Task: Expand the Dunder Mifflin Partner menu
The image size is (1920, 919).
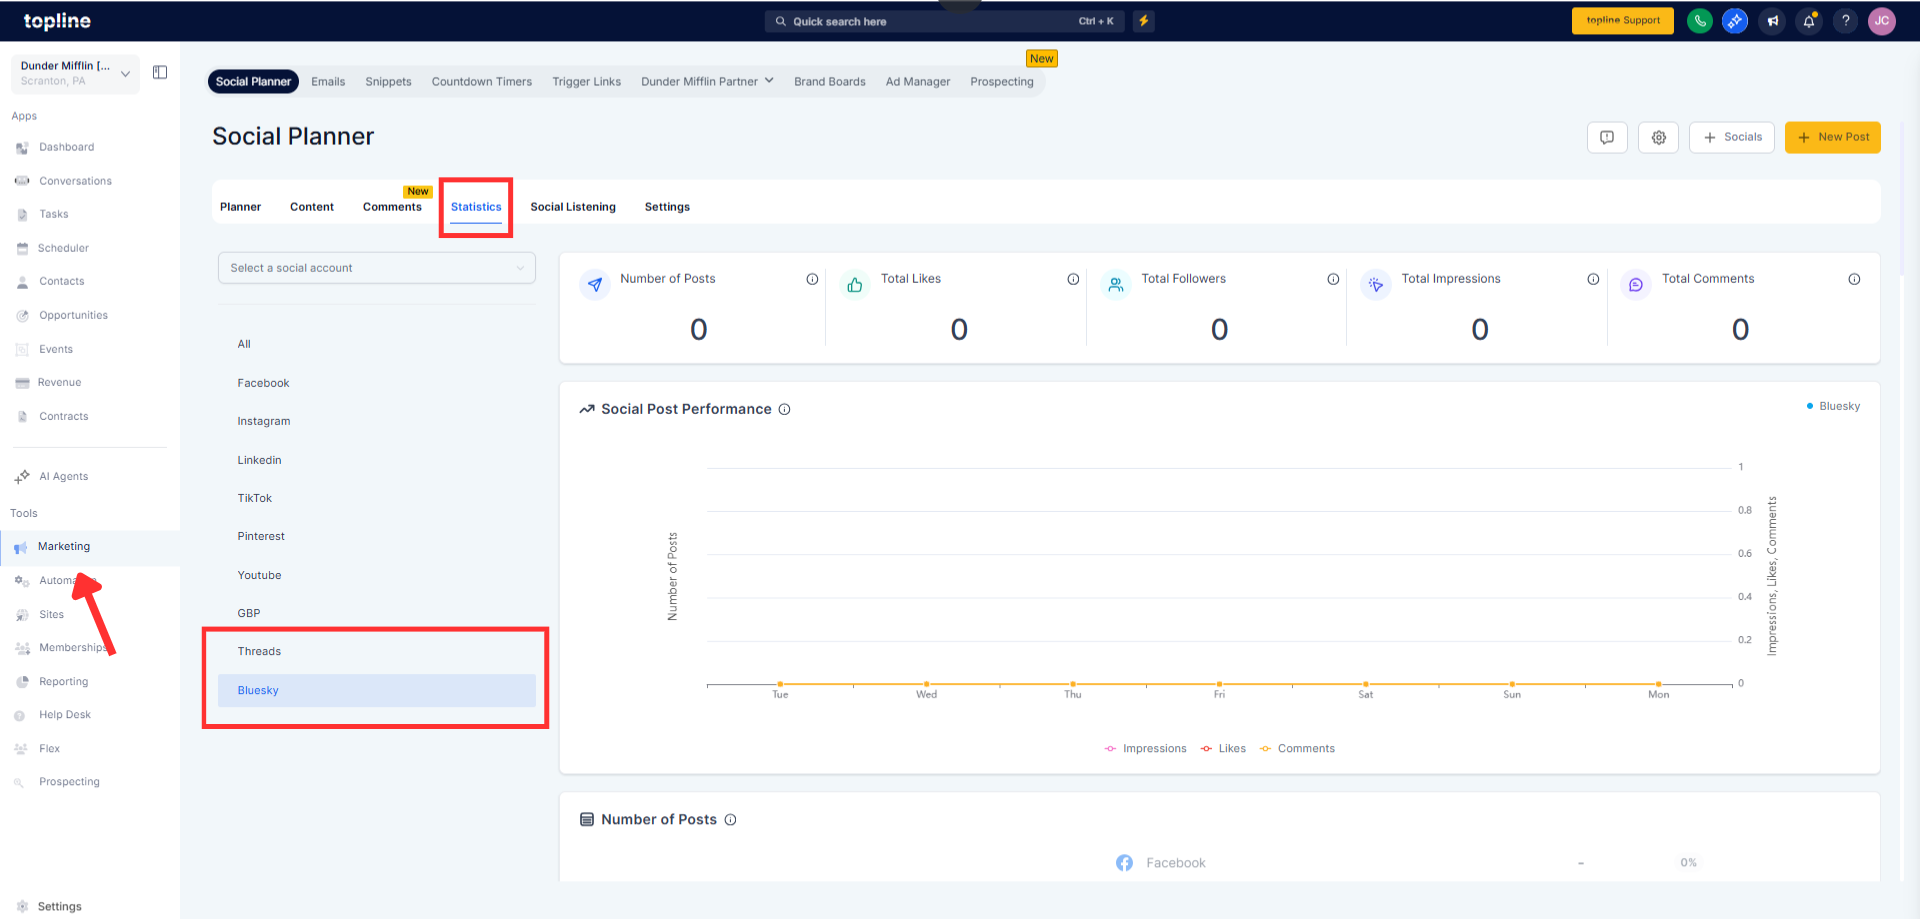Action: 707,82
